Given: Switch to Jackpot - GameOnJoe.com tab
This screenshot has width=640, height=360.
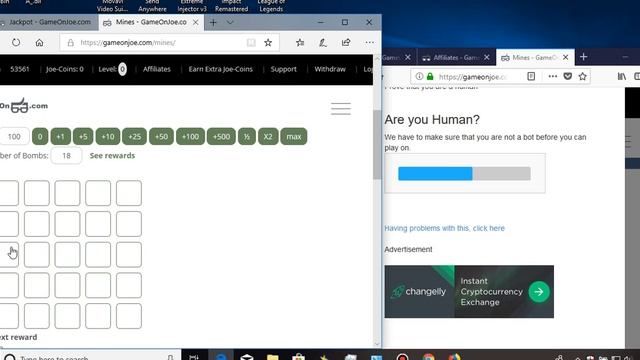Looking at the screenshot, I should point(49,22).
